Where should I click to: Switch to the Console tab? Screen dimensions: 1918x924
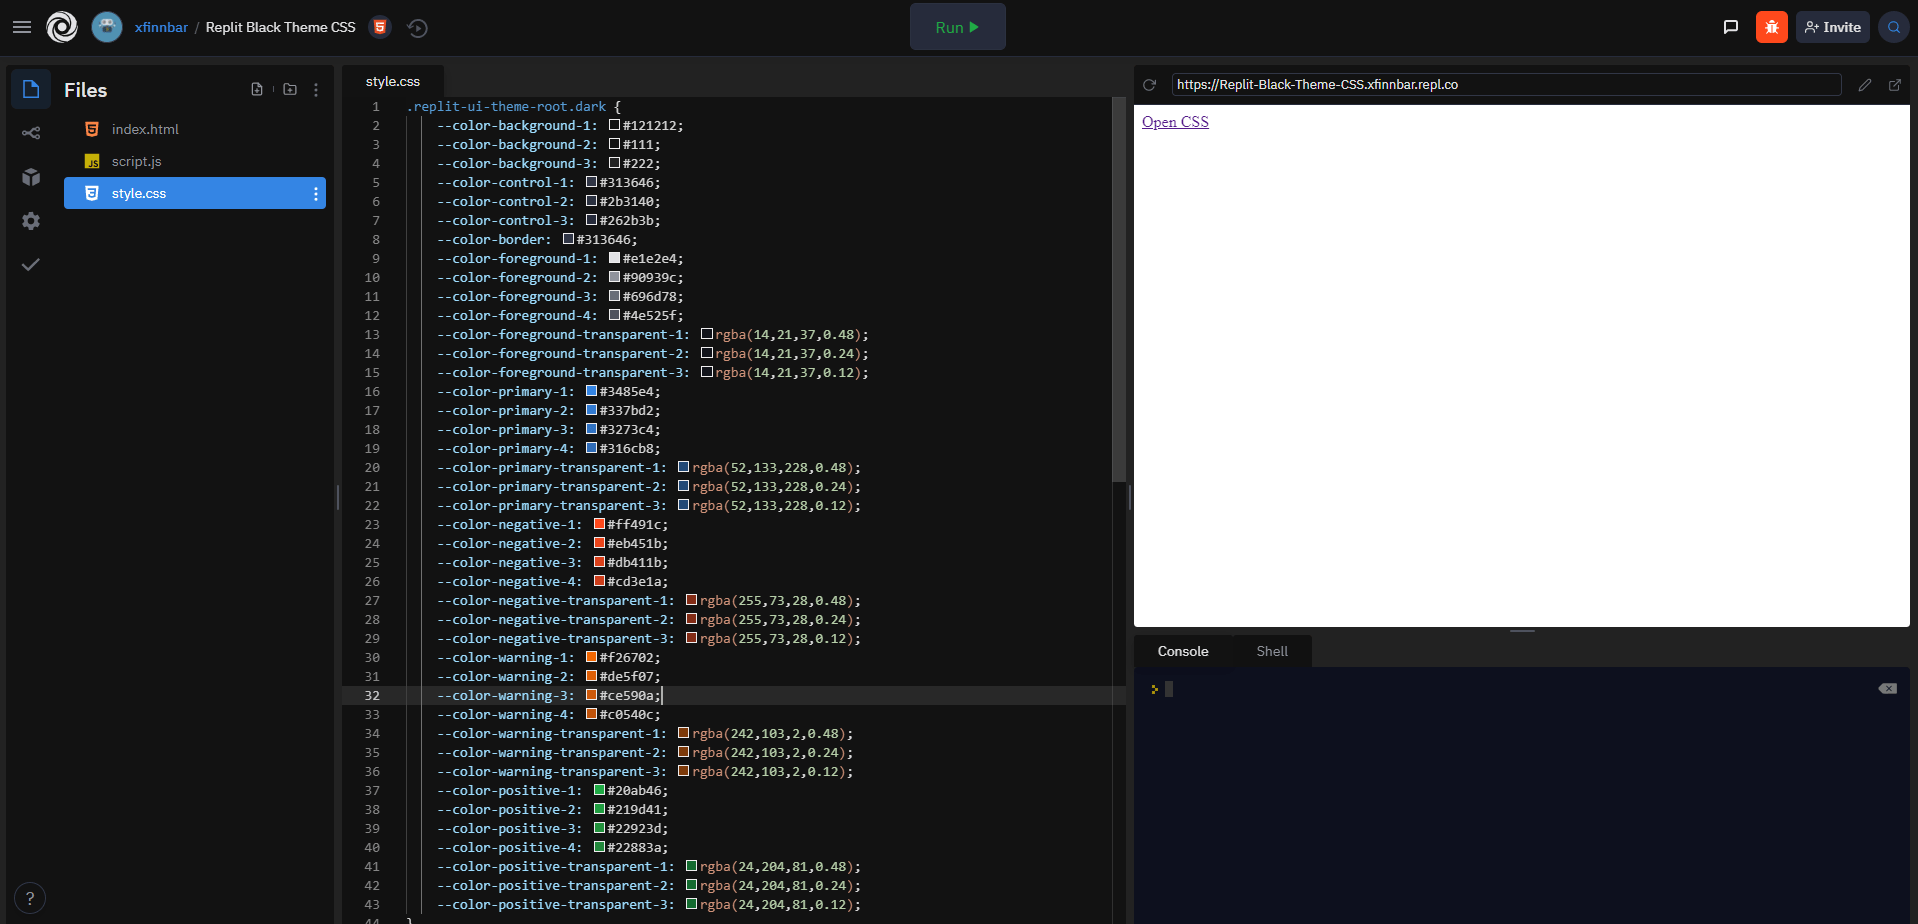[1183, 651]
